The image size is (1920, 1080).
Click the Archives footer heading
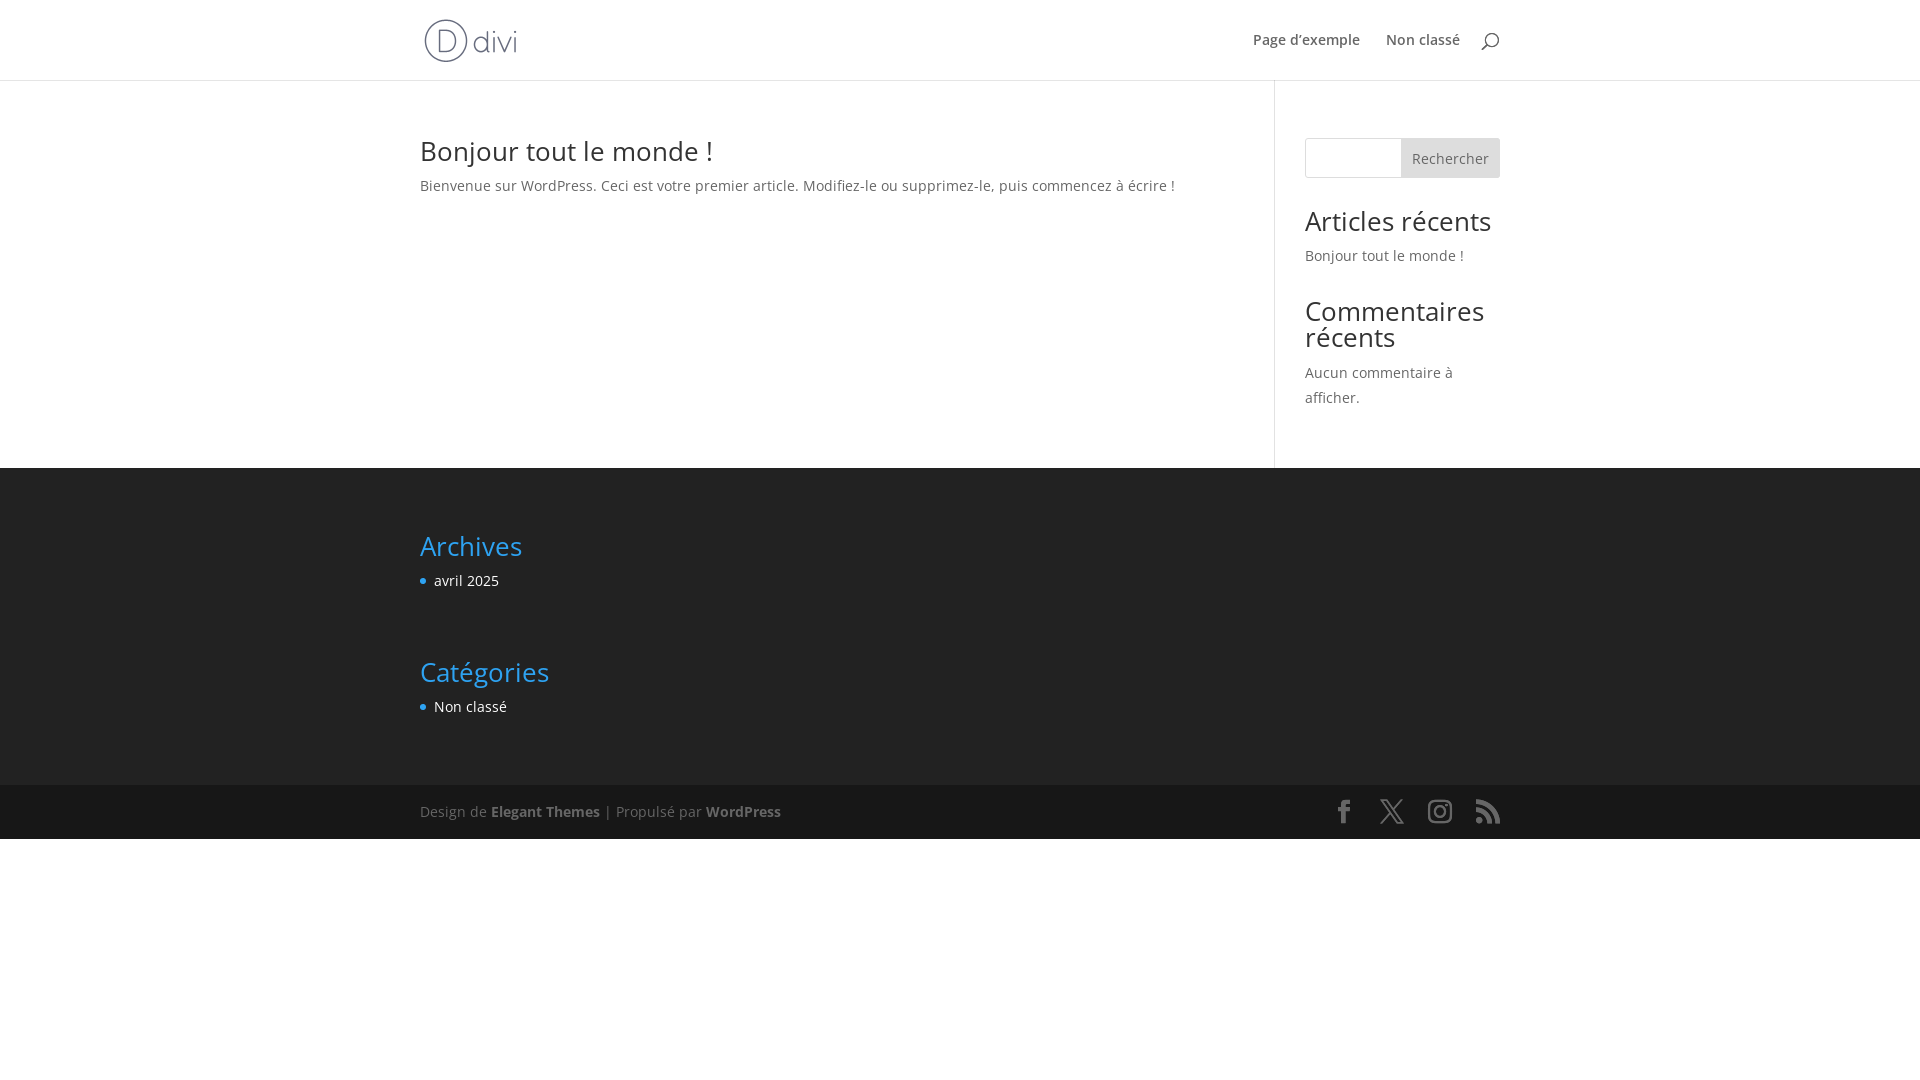(471, 546)
